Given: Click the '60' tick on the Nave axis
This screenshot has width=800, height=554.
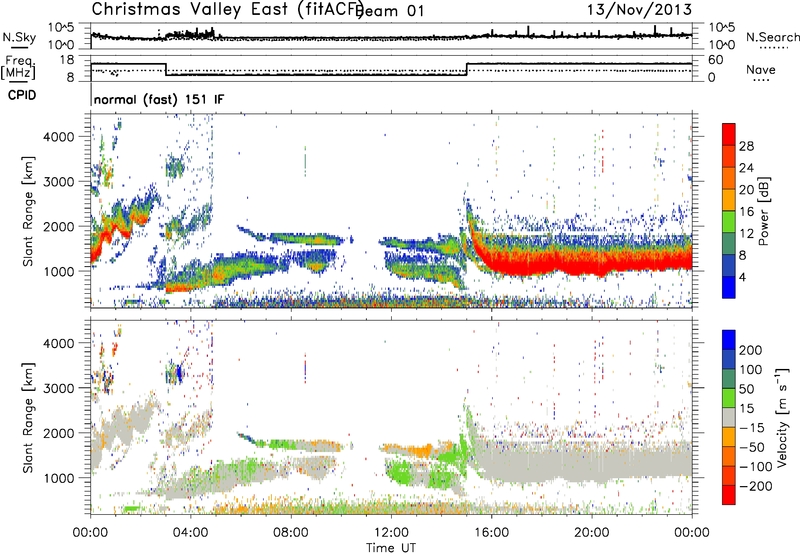Looking at the screenshot, I should (x=716, y=60).
